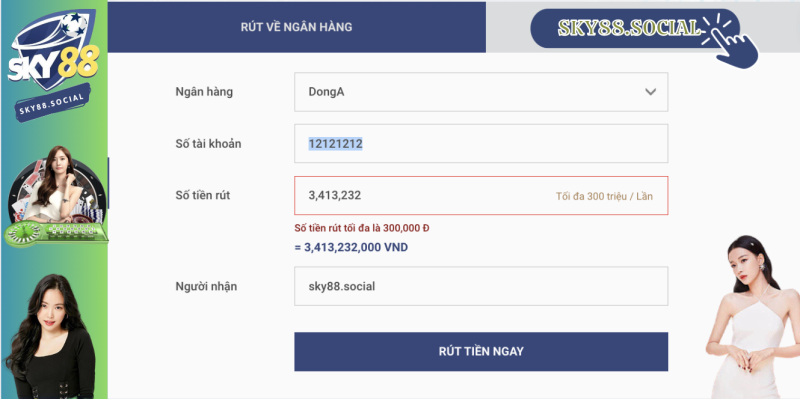Click the highlighted number 12121212
The height and width of the screenshot is (399, 800).
pos(335,144)
